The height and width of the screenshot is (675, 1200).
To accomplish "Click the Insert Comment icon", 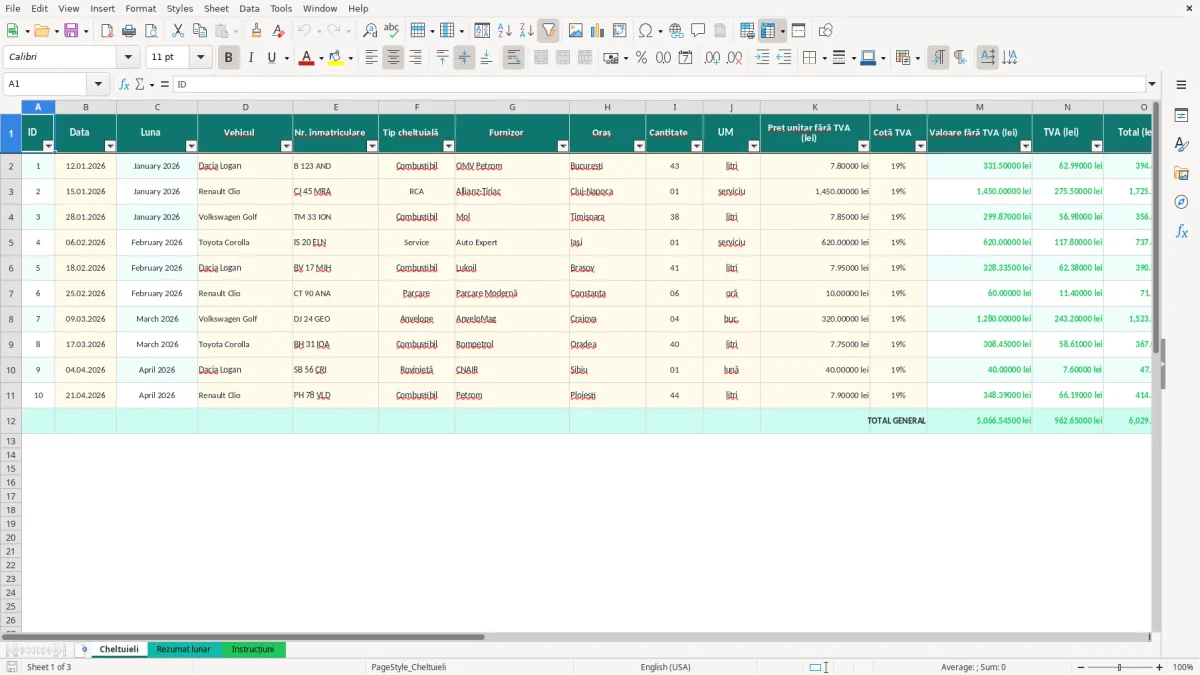I will [698, 31].
